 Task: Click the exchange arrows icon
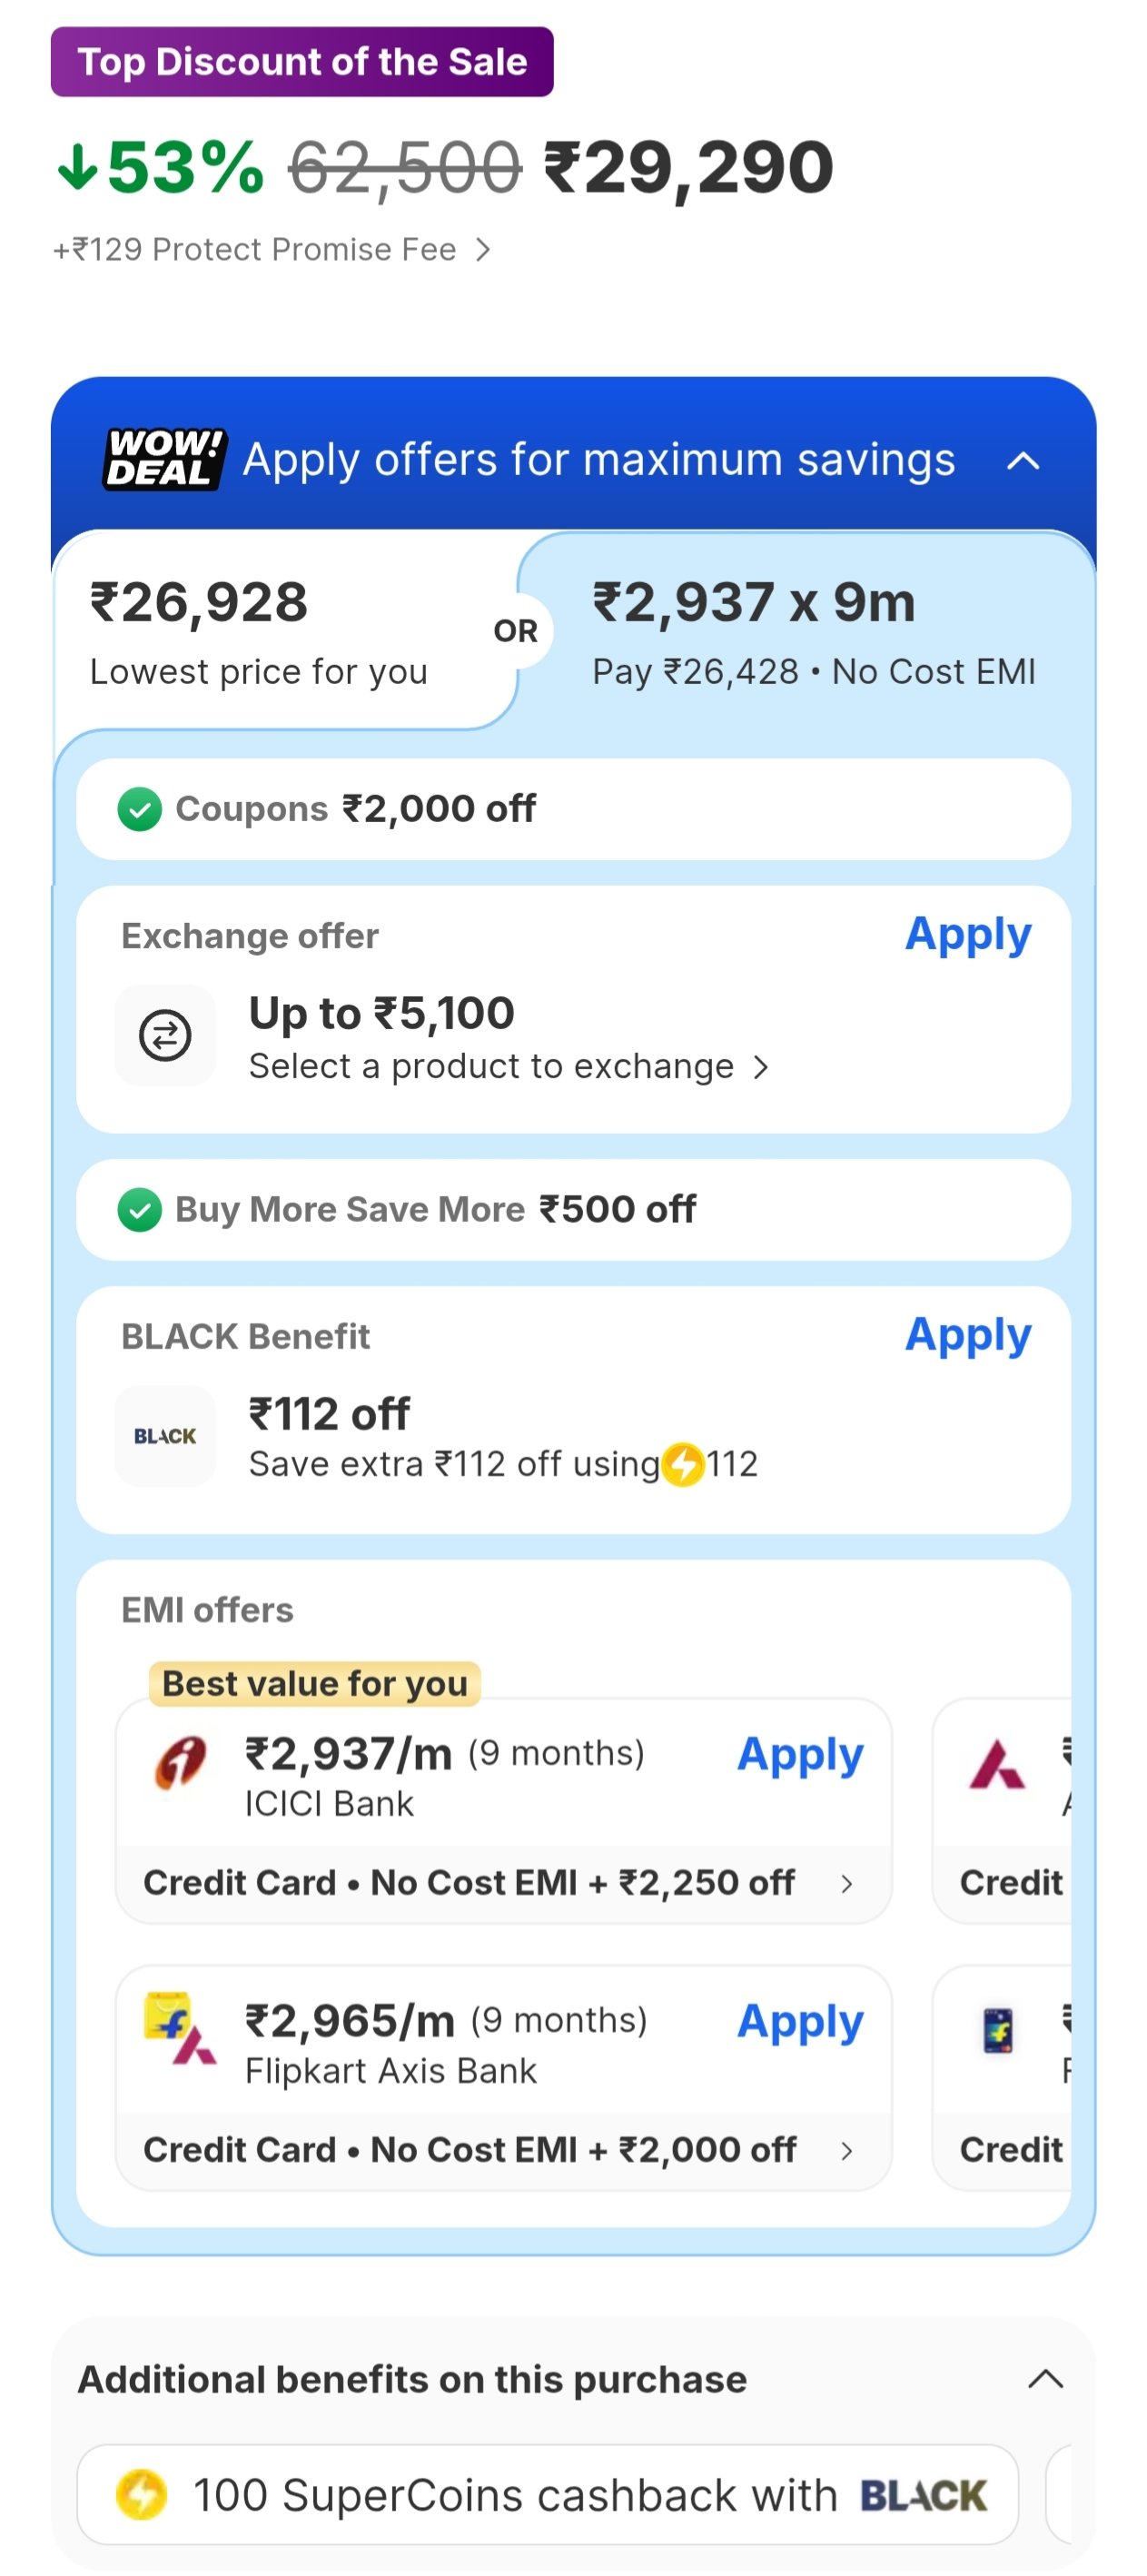(x=165, y=1035)
